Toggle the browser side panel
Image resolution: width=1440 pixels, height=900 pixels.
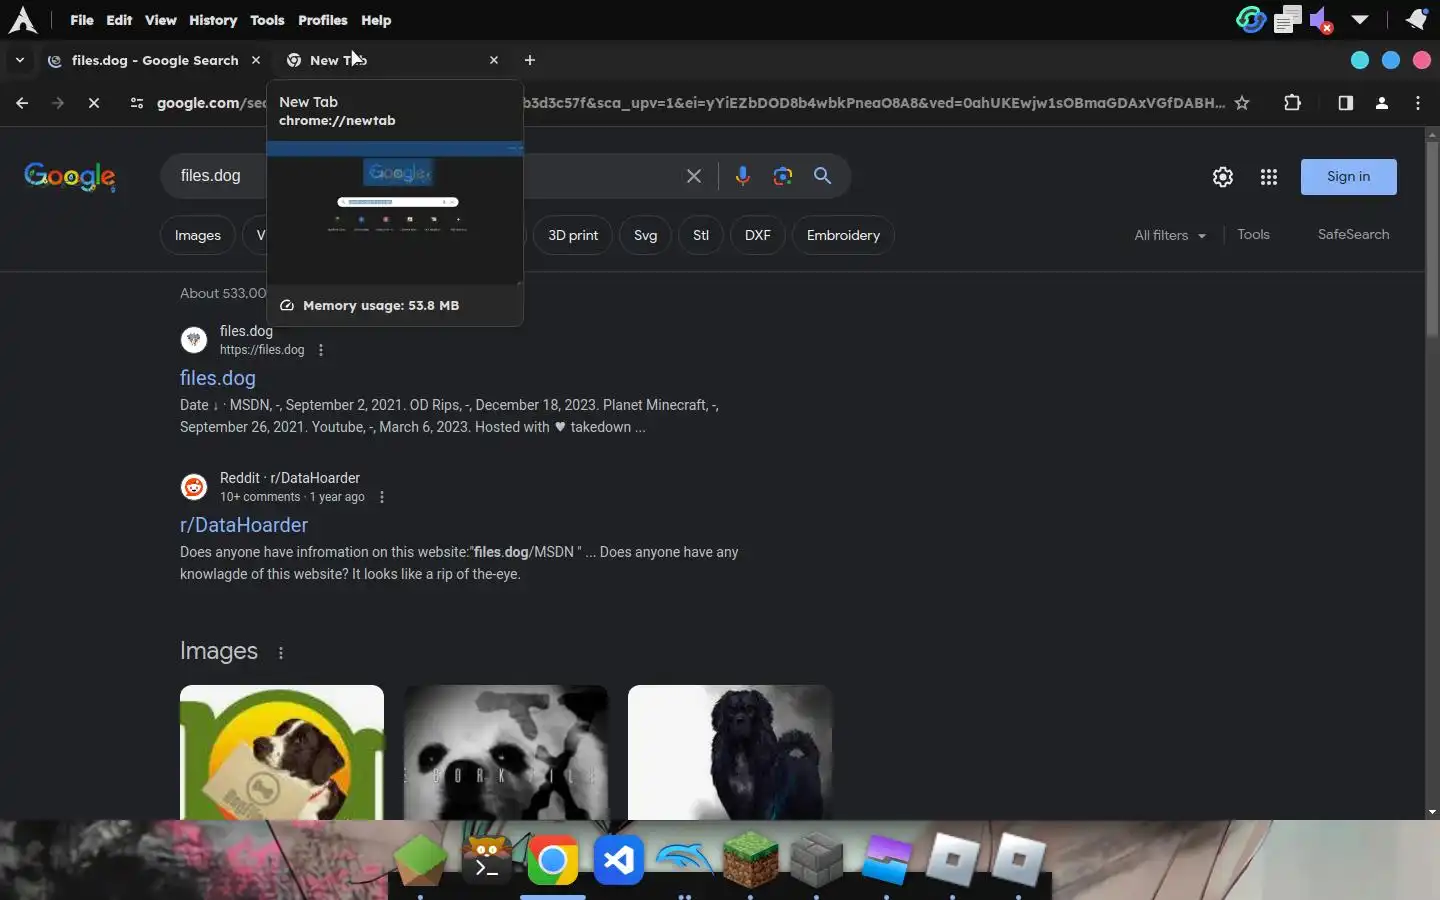[x=1345, y=103]
